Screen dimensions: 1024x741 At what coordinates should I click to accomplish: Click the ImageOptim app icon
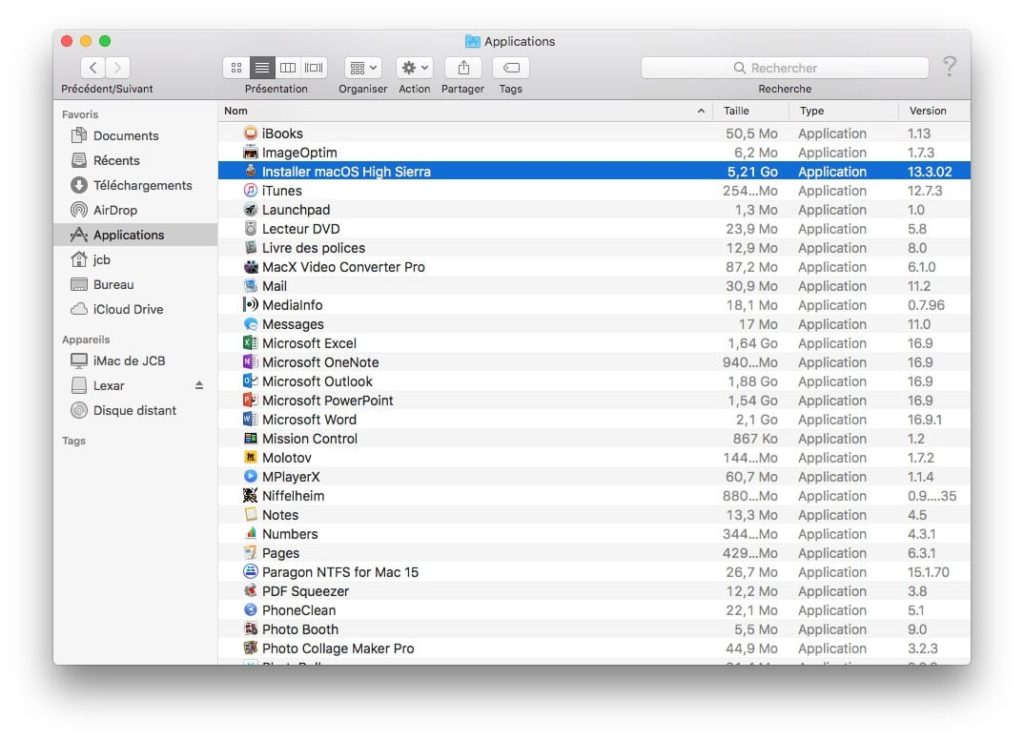(250, 152)
